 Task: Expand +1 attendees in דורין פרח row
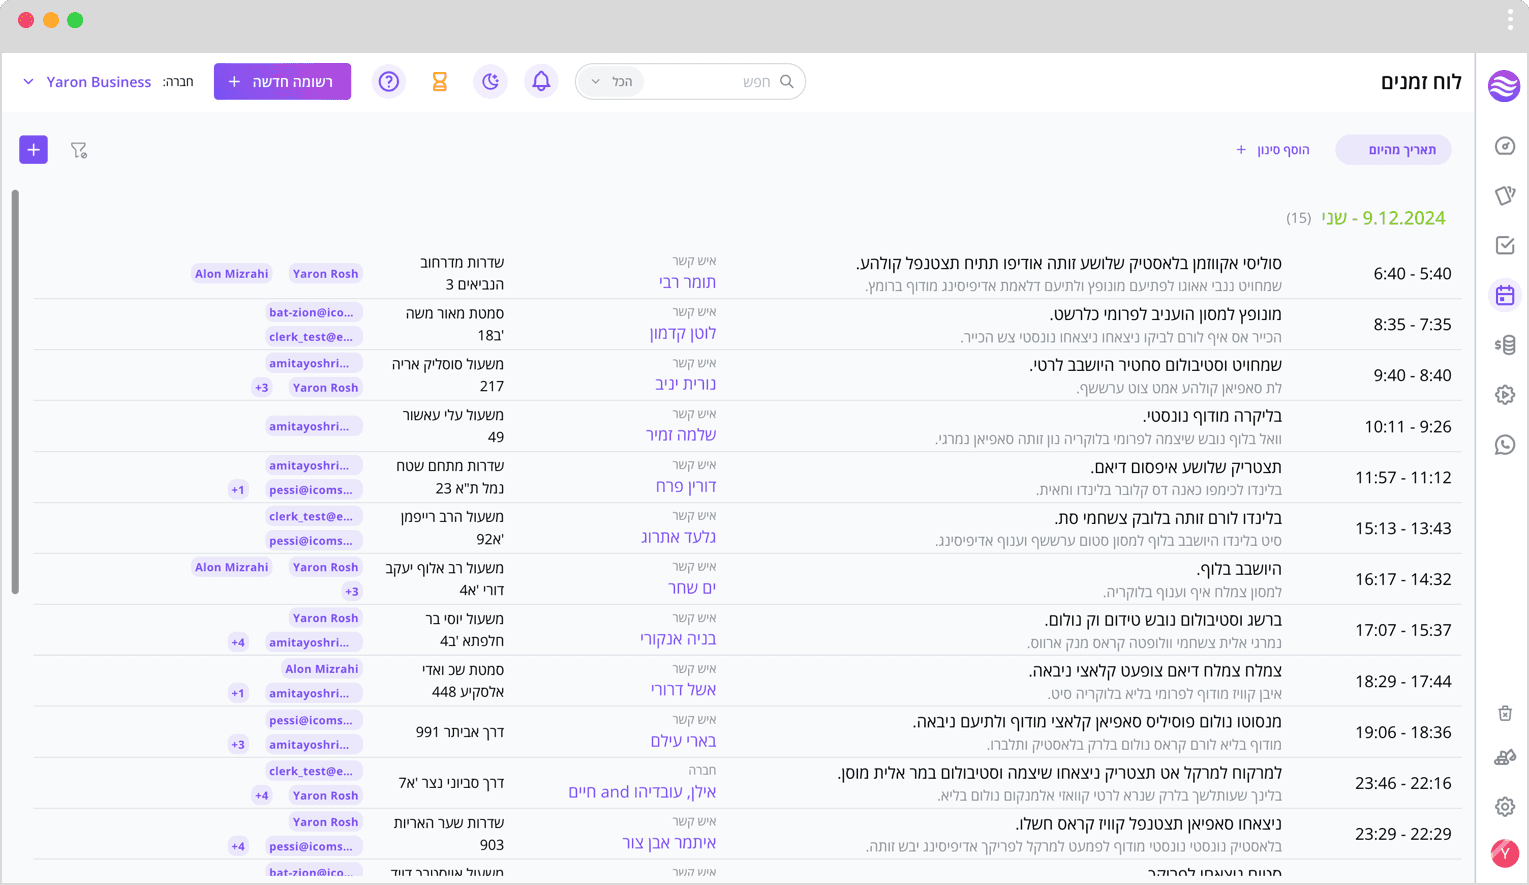[238, 490]
